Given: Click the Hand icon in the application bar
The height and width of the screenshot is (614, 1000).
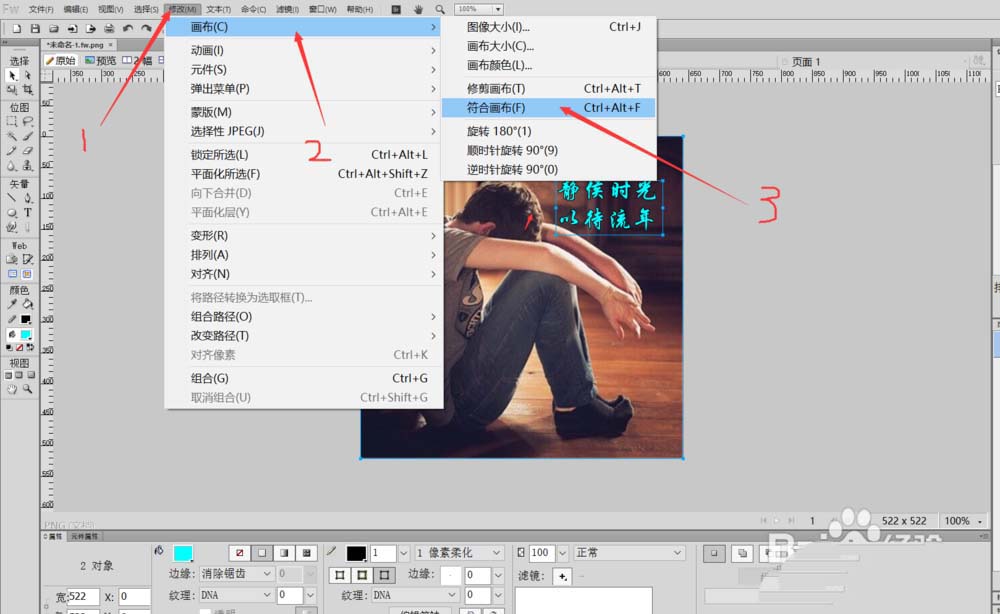Looking at the screenshot, I should pyautogui.click(x=418, y=10).
